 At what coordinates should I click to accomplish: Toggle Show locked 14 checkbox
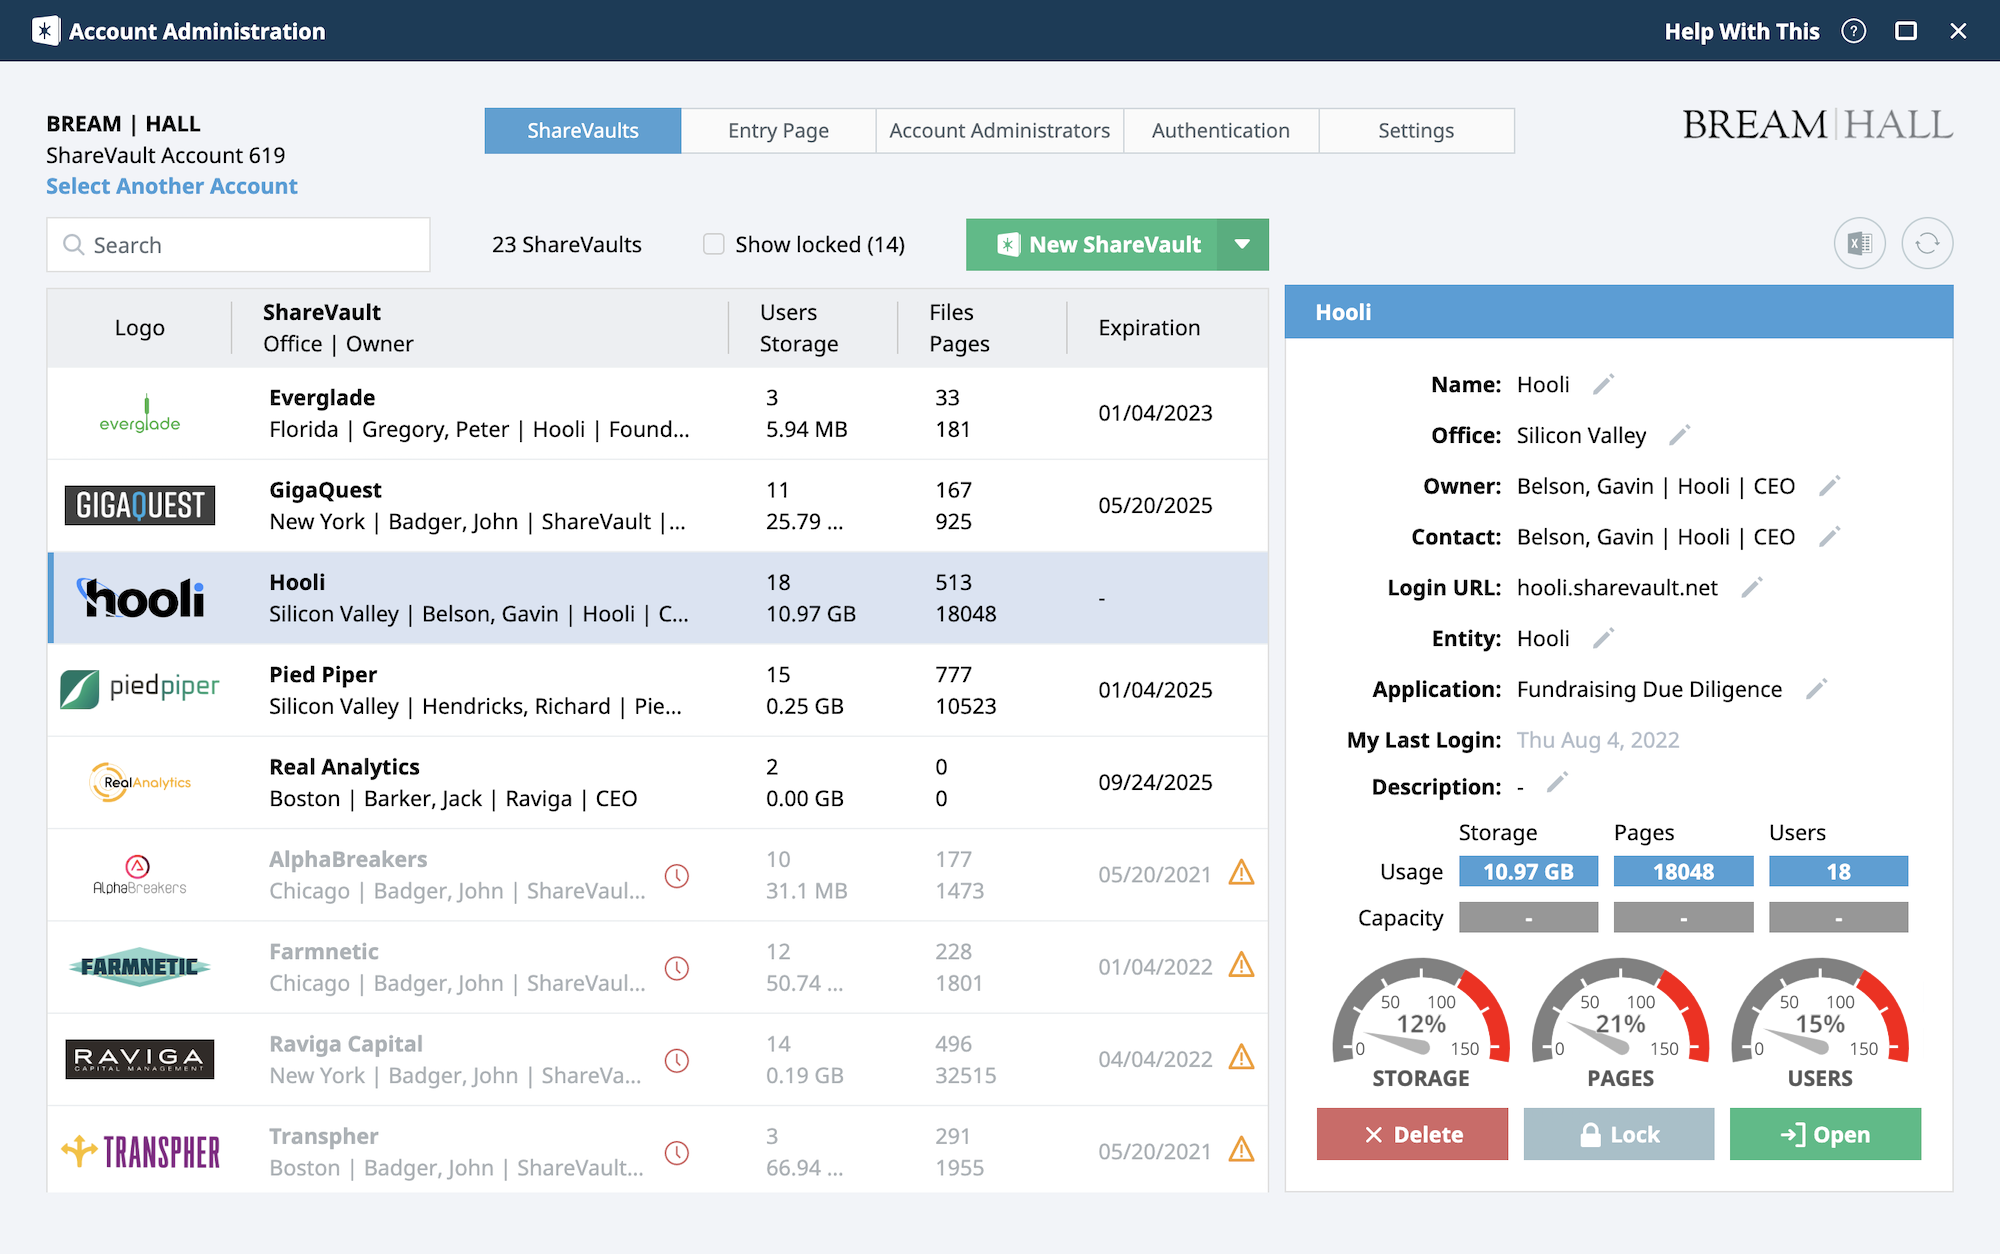pyautogui.click(x=709, y=243)
